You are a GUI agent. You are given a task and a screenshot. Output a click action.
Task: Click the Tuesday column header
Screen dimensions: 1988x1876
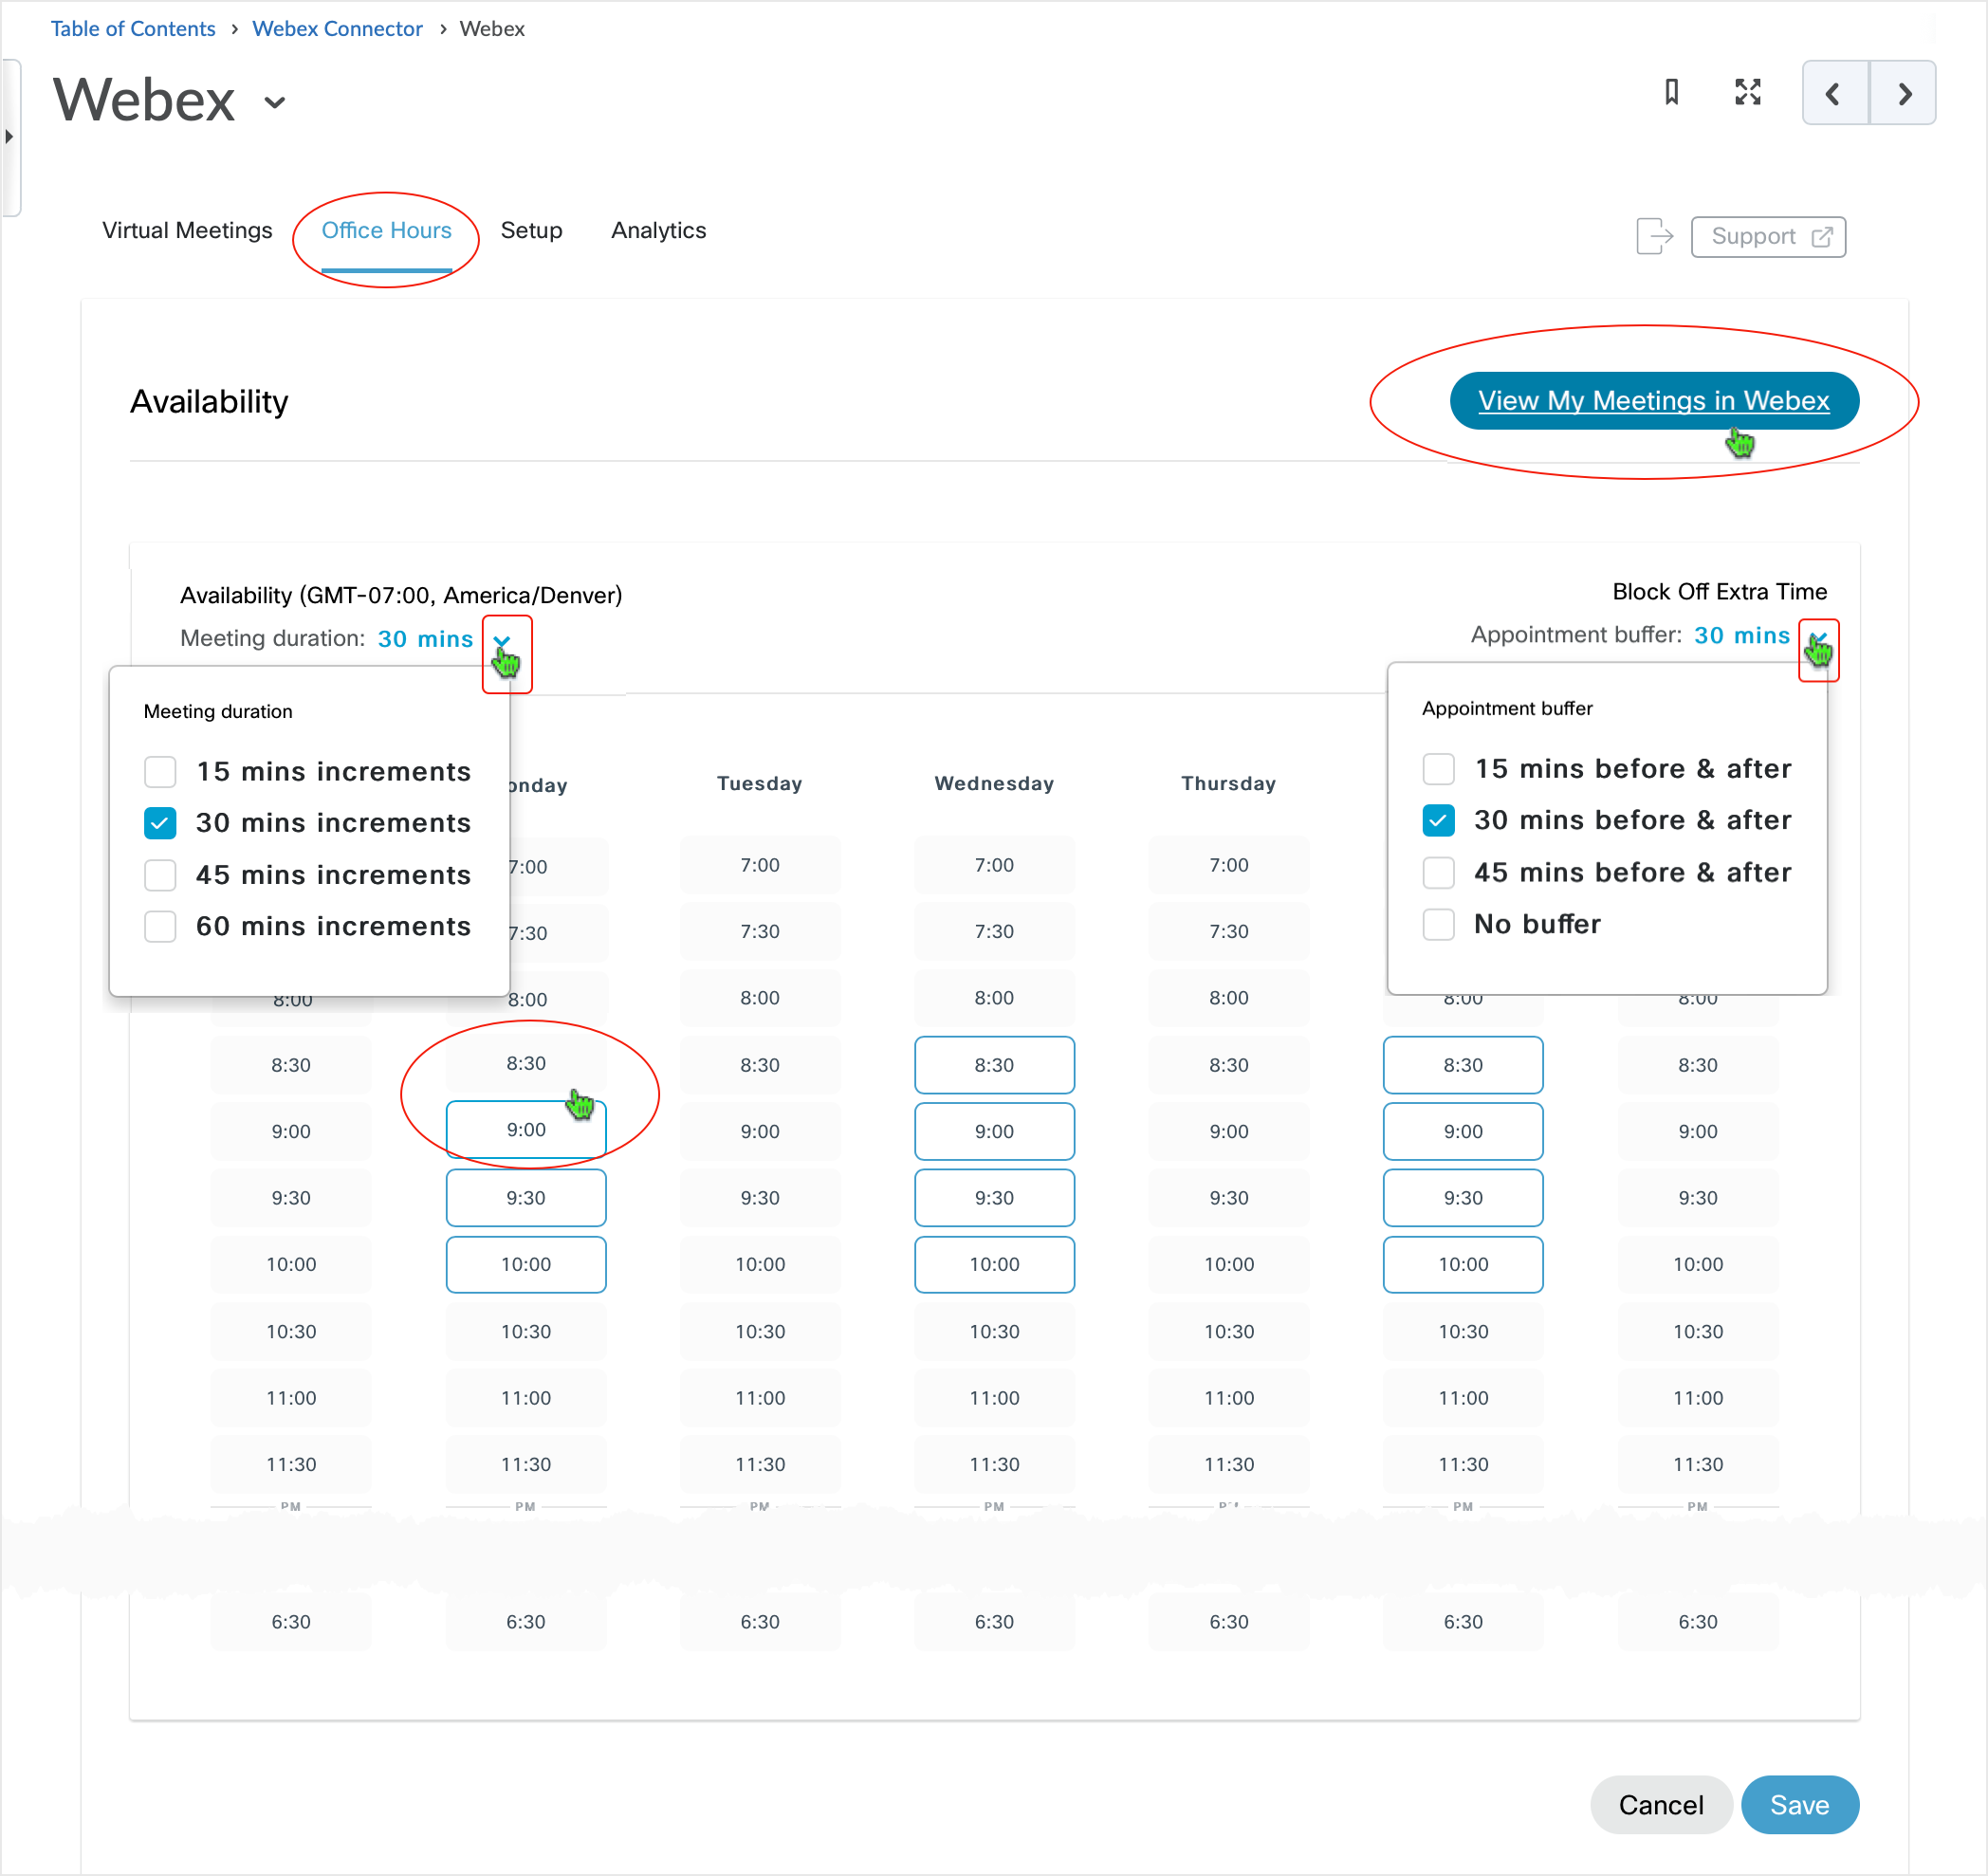tap(760, 784)
